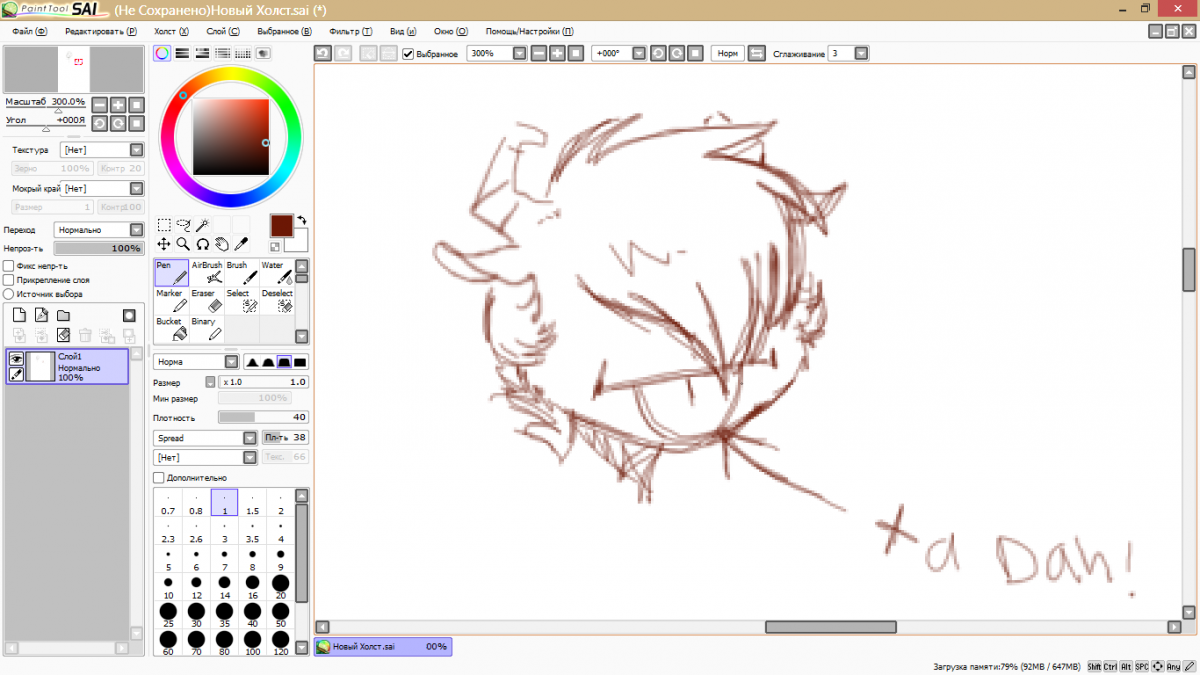1200x675 pixels.
Task: Click the Lasso selection tool
Action: pyautogui.click(x=183, y=225)
